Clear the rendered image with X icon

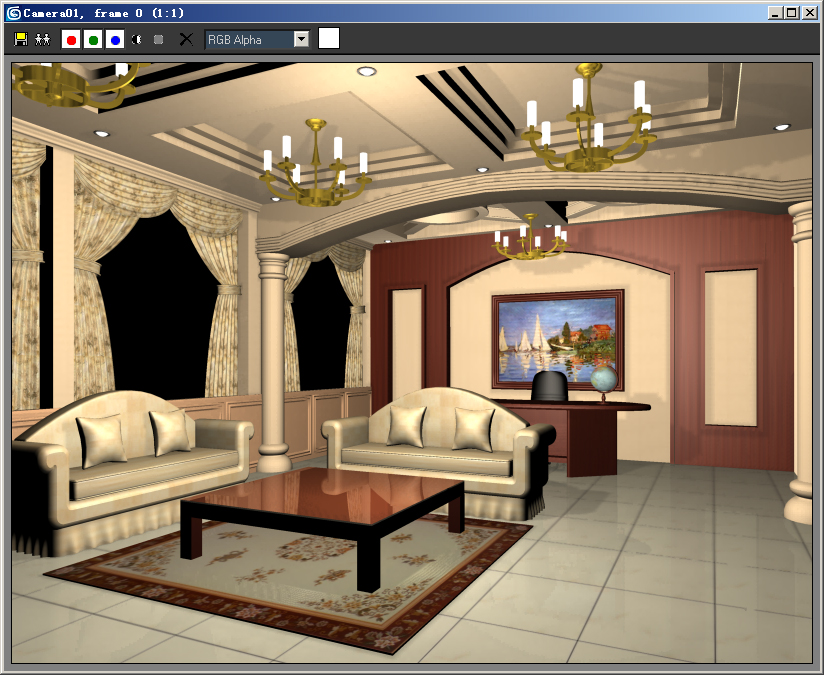coord(186,39)
